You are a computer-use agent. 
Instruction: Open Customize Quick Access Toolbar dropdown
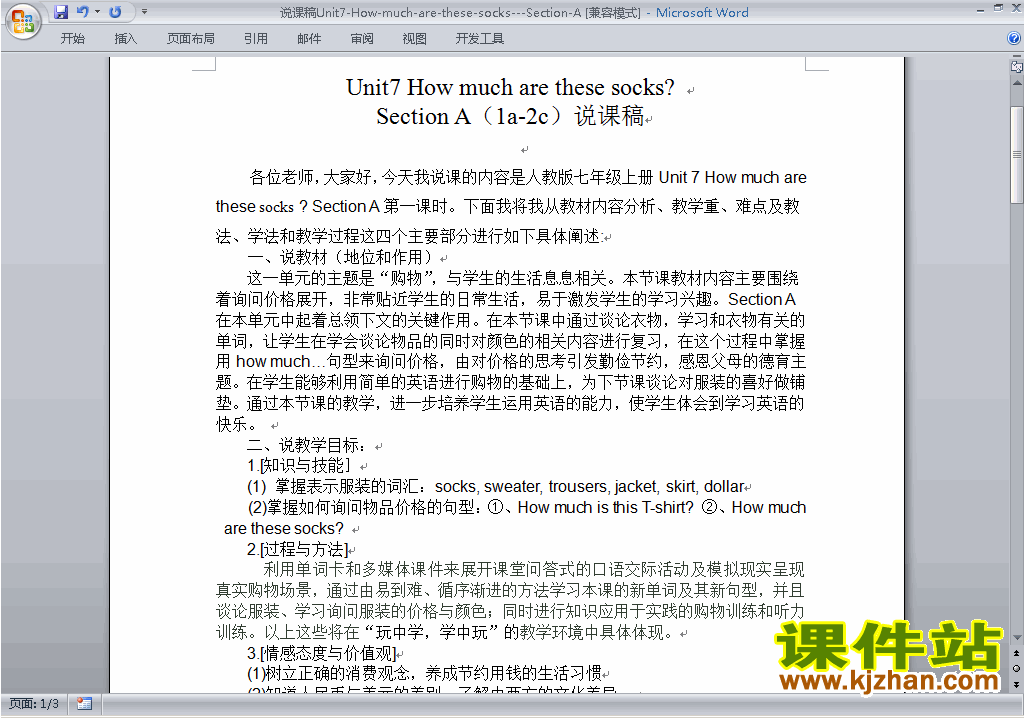pos(144,12)
